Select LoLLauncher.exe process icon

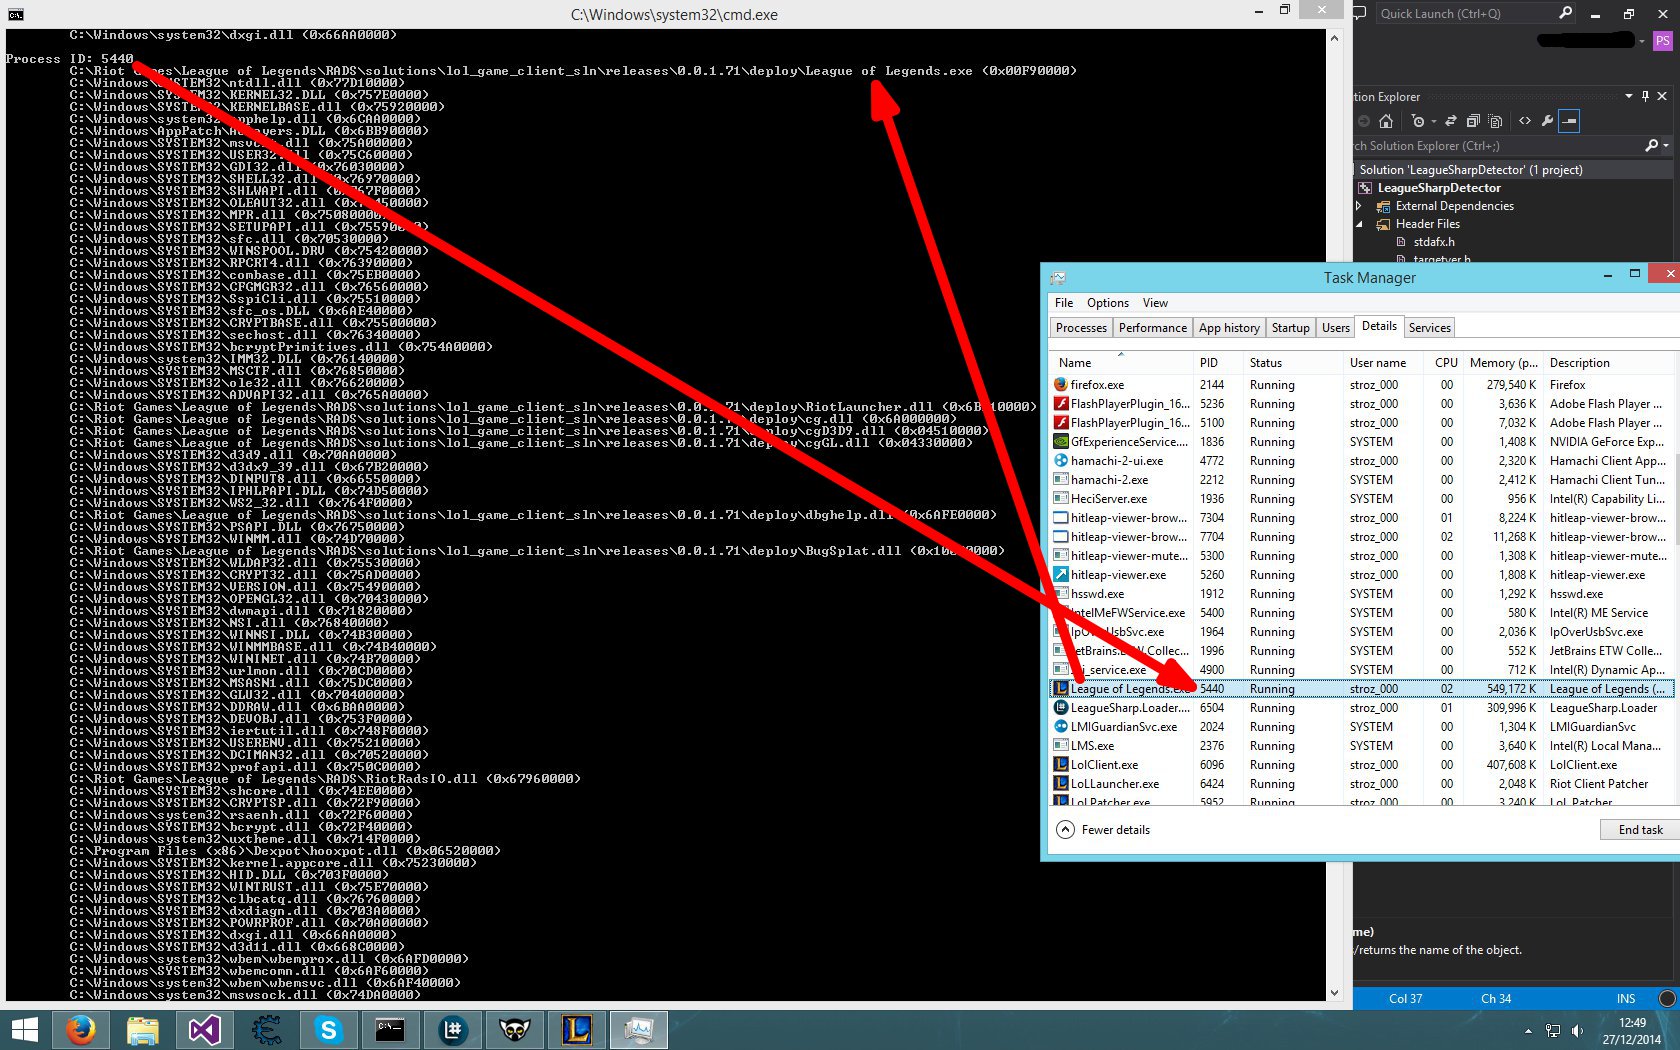click(x=1061, y=784)
